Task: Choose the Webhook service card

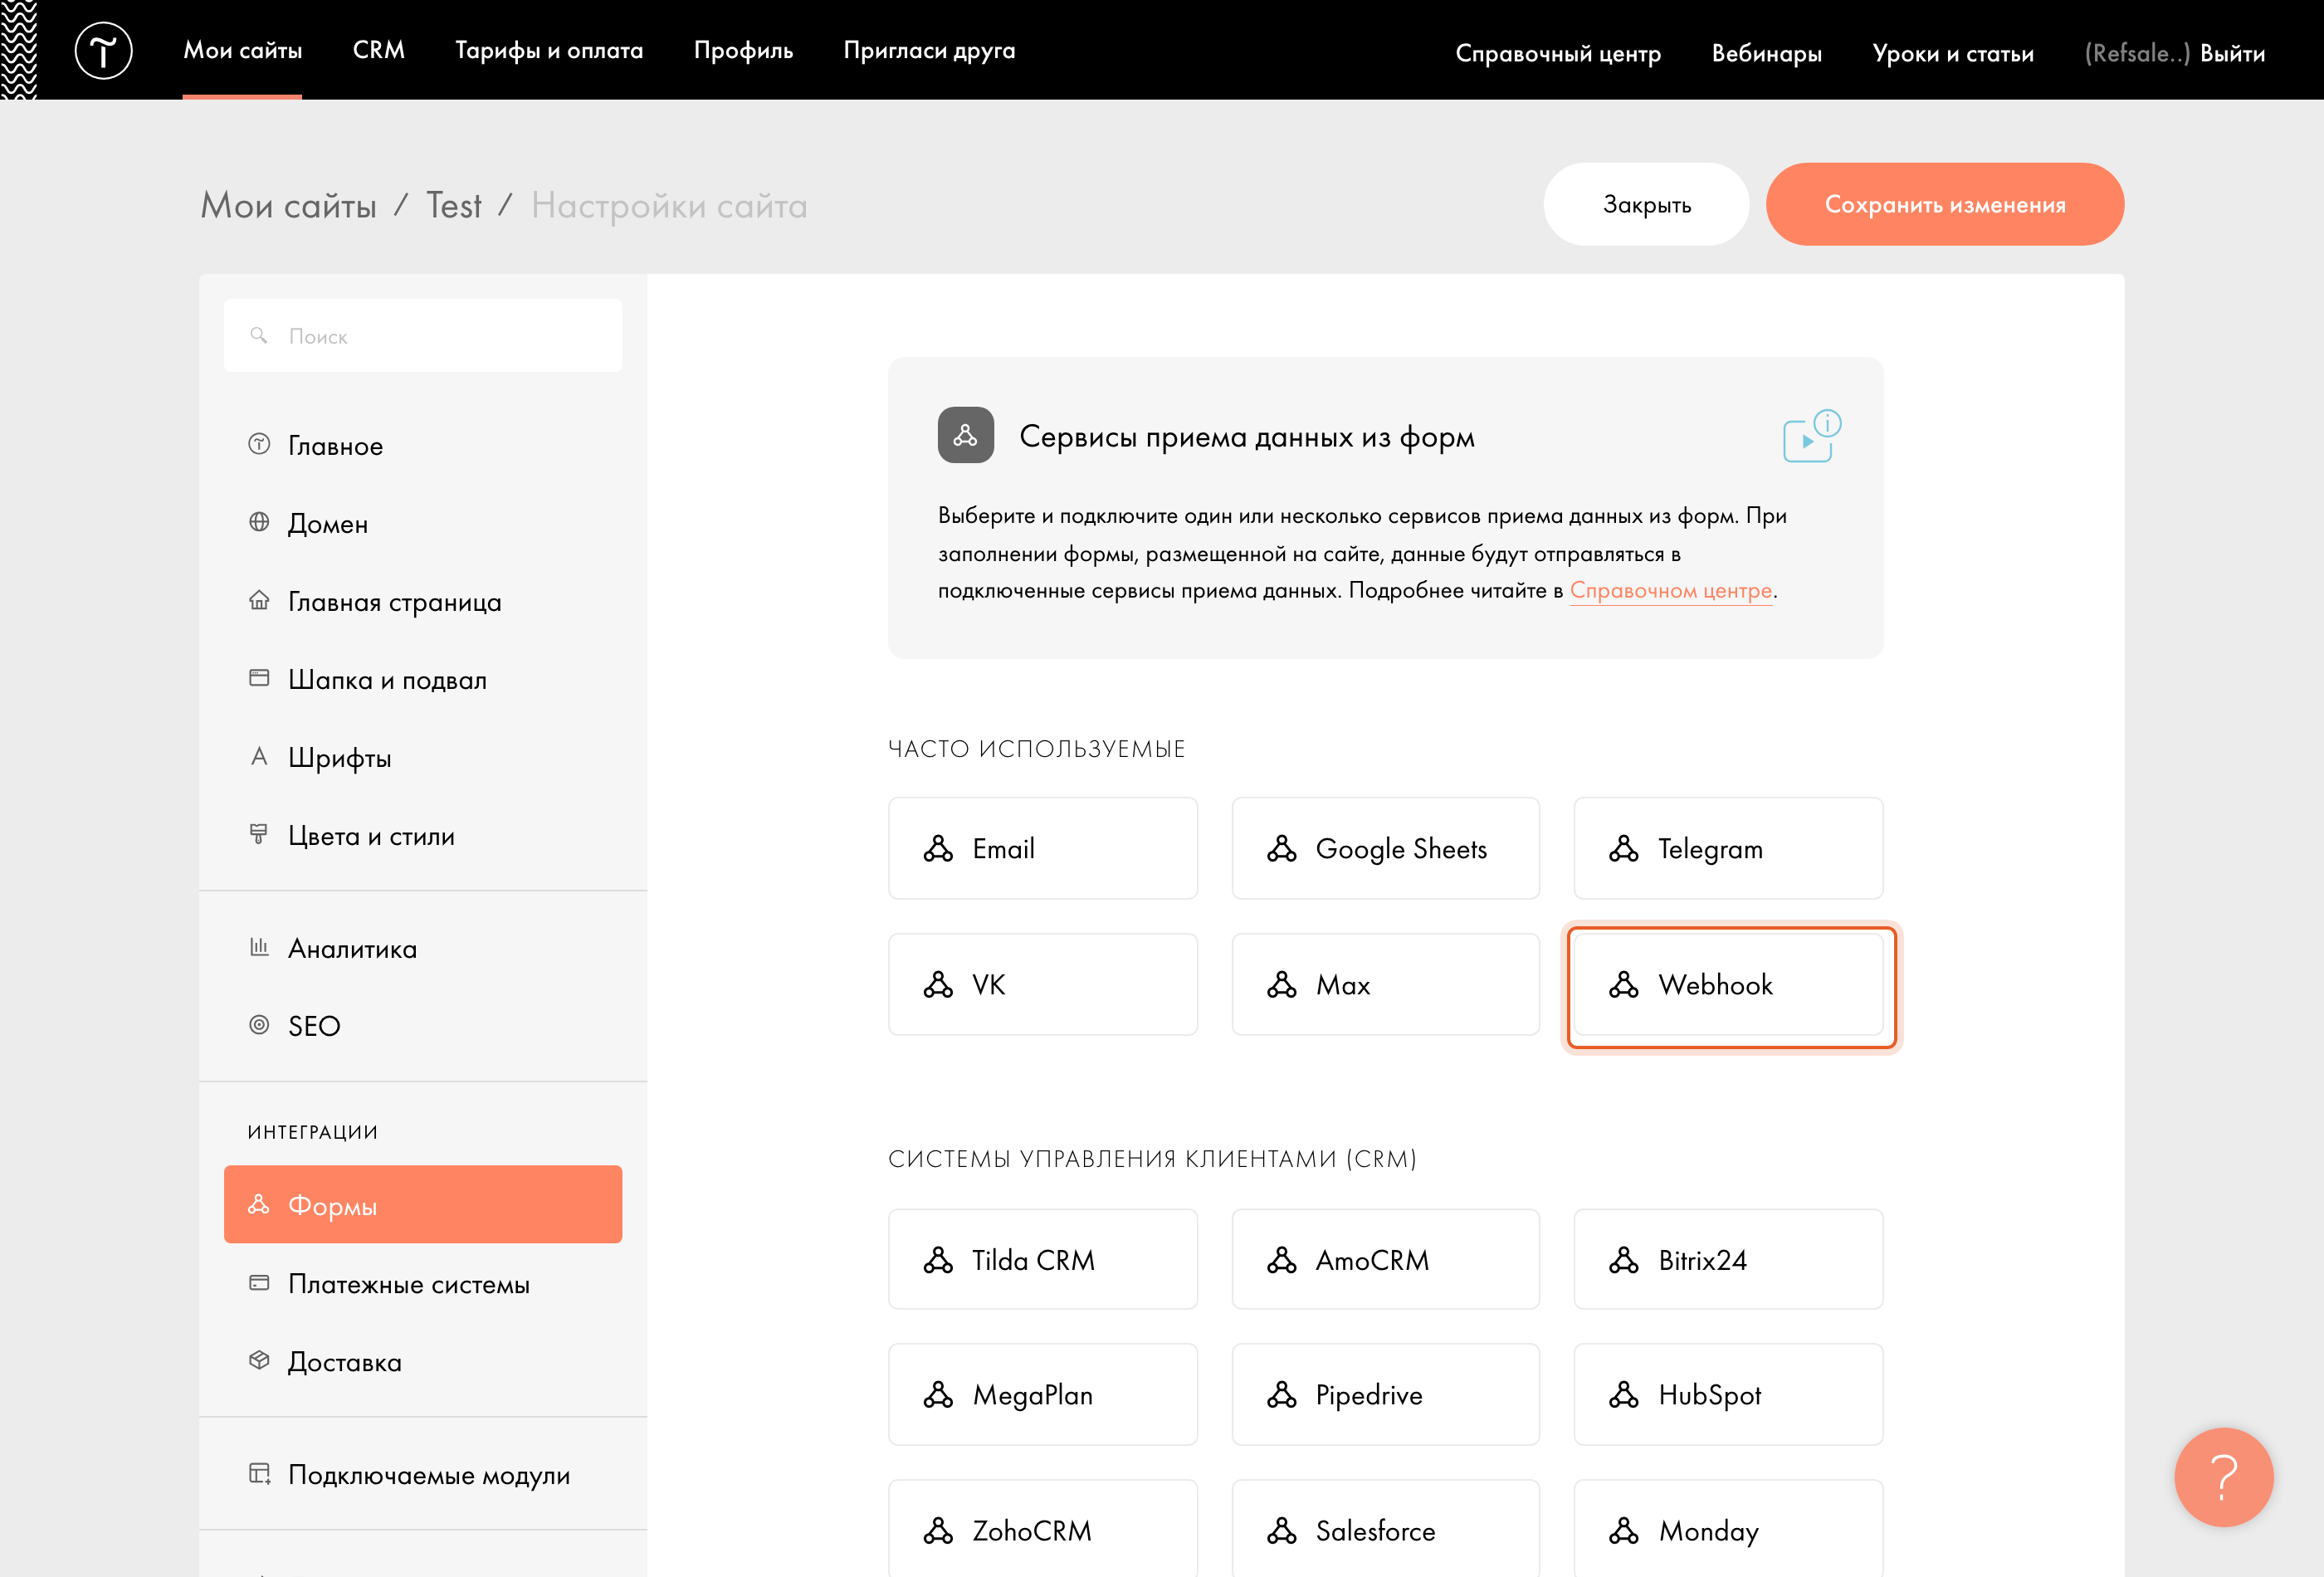Action: click(x=1728, y=985)
